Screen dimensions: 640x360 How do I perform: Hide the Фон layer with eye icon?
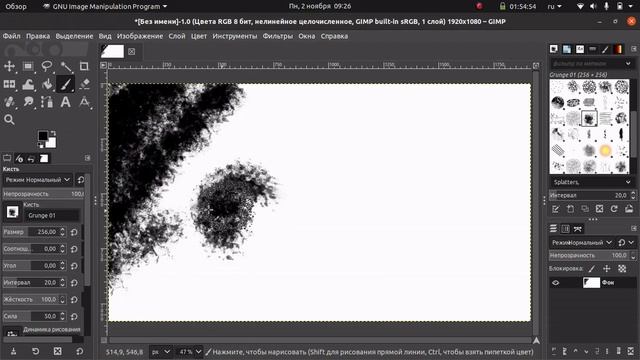click(556, 282)
